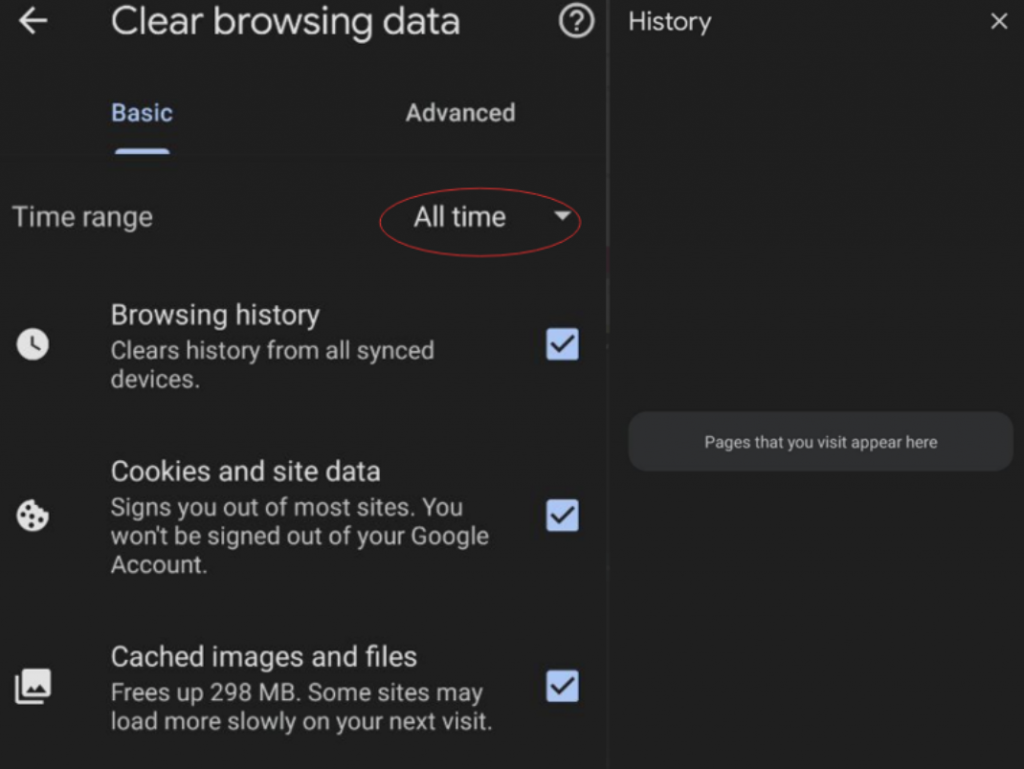This screenshot has height=769, width=1024.
Task: Click the small triangle arrow beside All time
Action: point(562,216)
